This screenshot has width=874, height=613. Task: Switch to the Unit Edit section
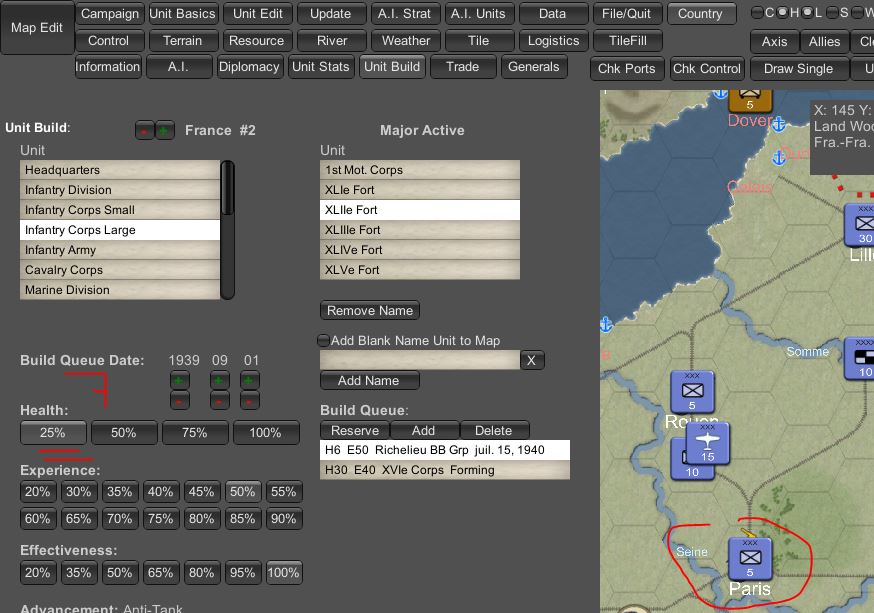[x=258, y=14]
